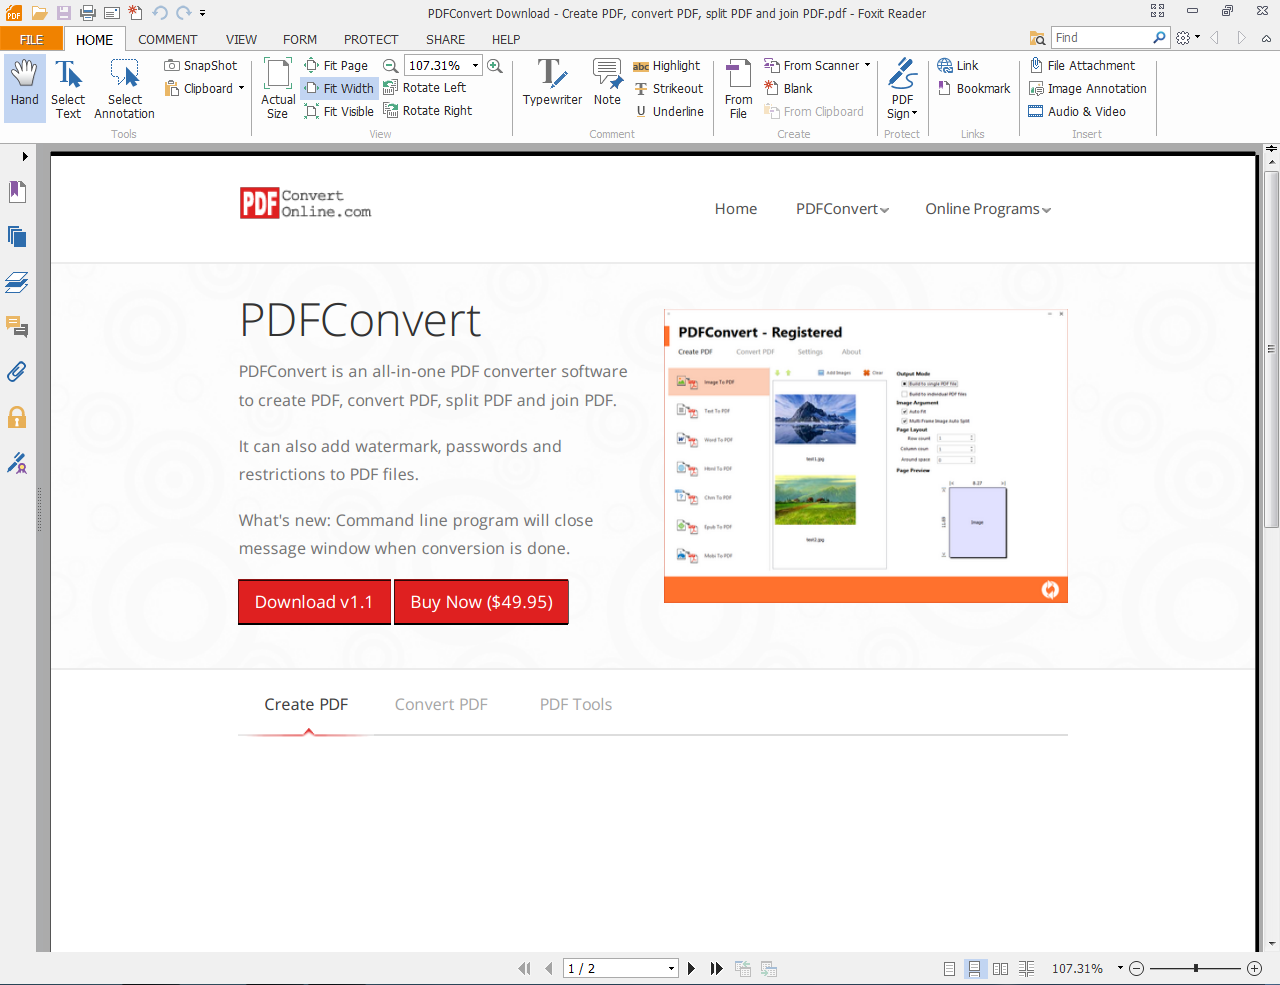This screenshot has width=1280, height=985.
Task: Click the Open folder icon in quick access
Action: tap(39, 13)
